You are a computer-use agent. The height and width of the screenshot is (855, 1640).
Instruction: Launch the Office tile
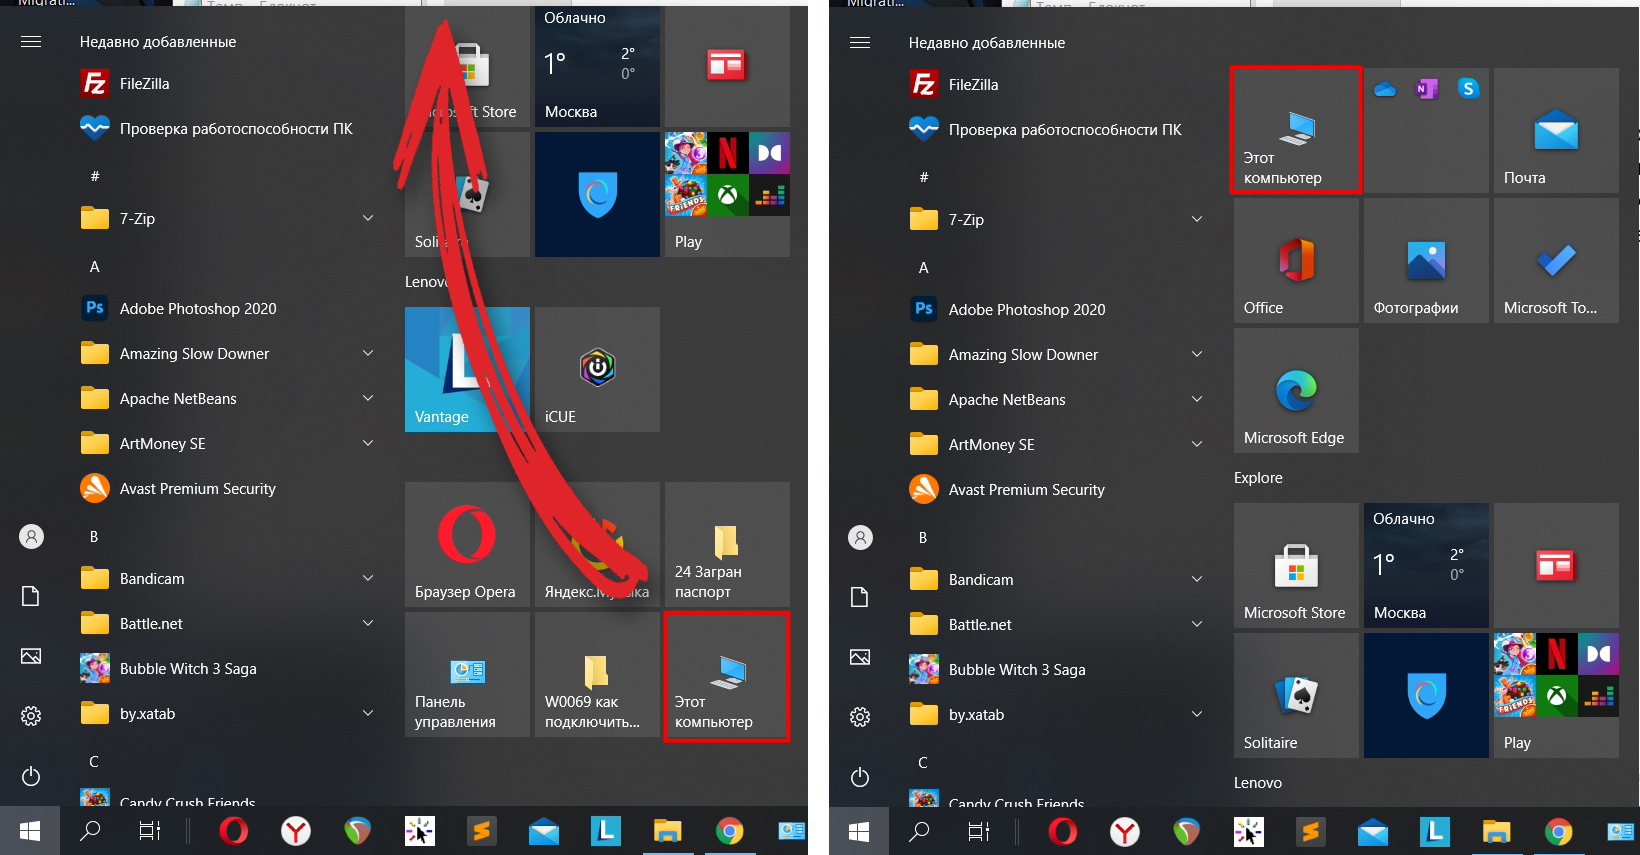tap(1296, 260)
